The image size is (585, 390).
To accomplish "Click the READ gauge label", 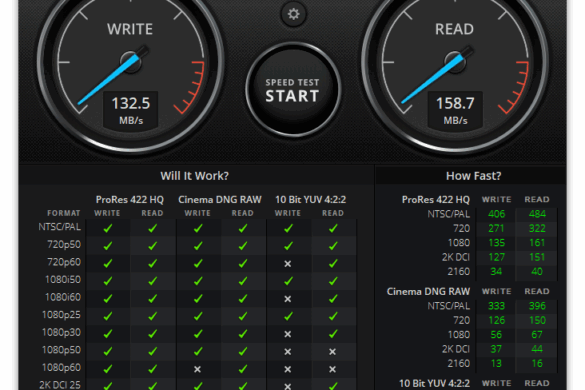I will tap(454, 29).
